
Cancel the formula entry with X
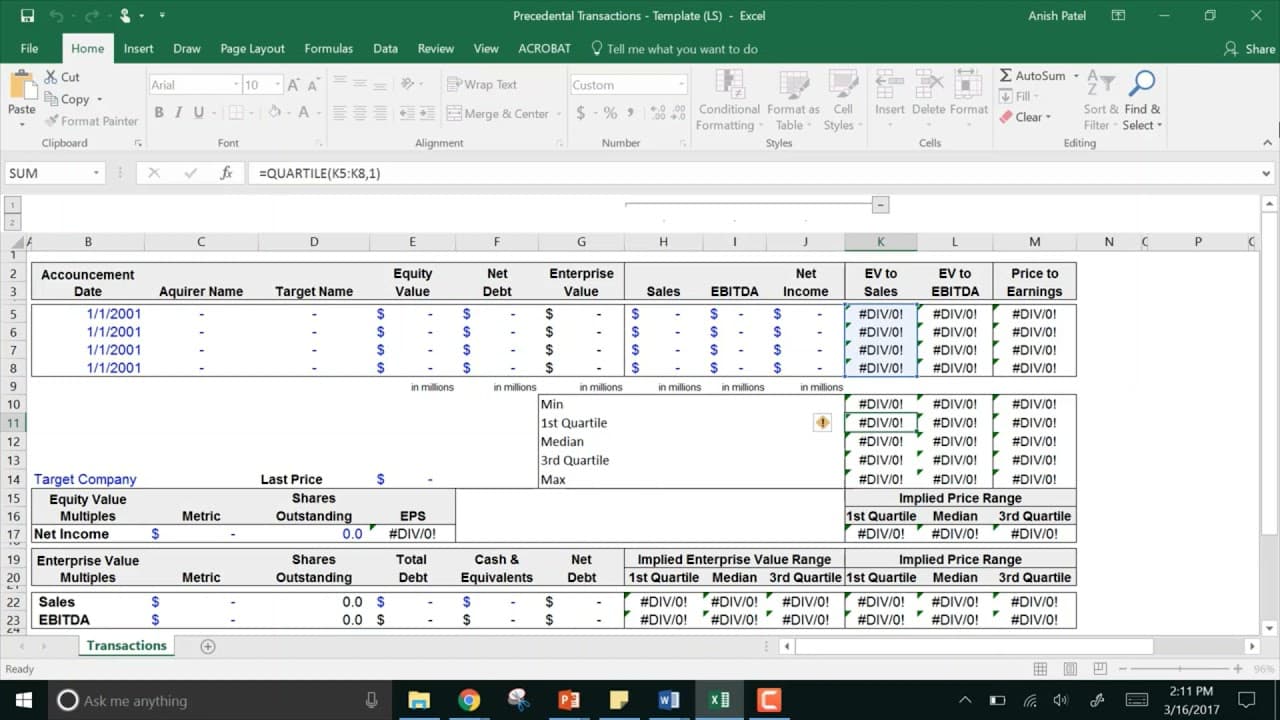(x=154, y=173)
